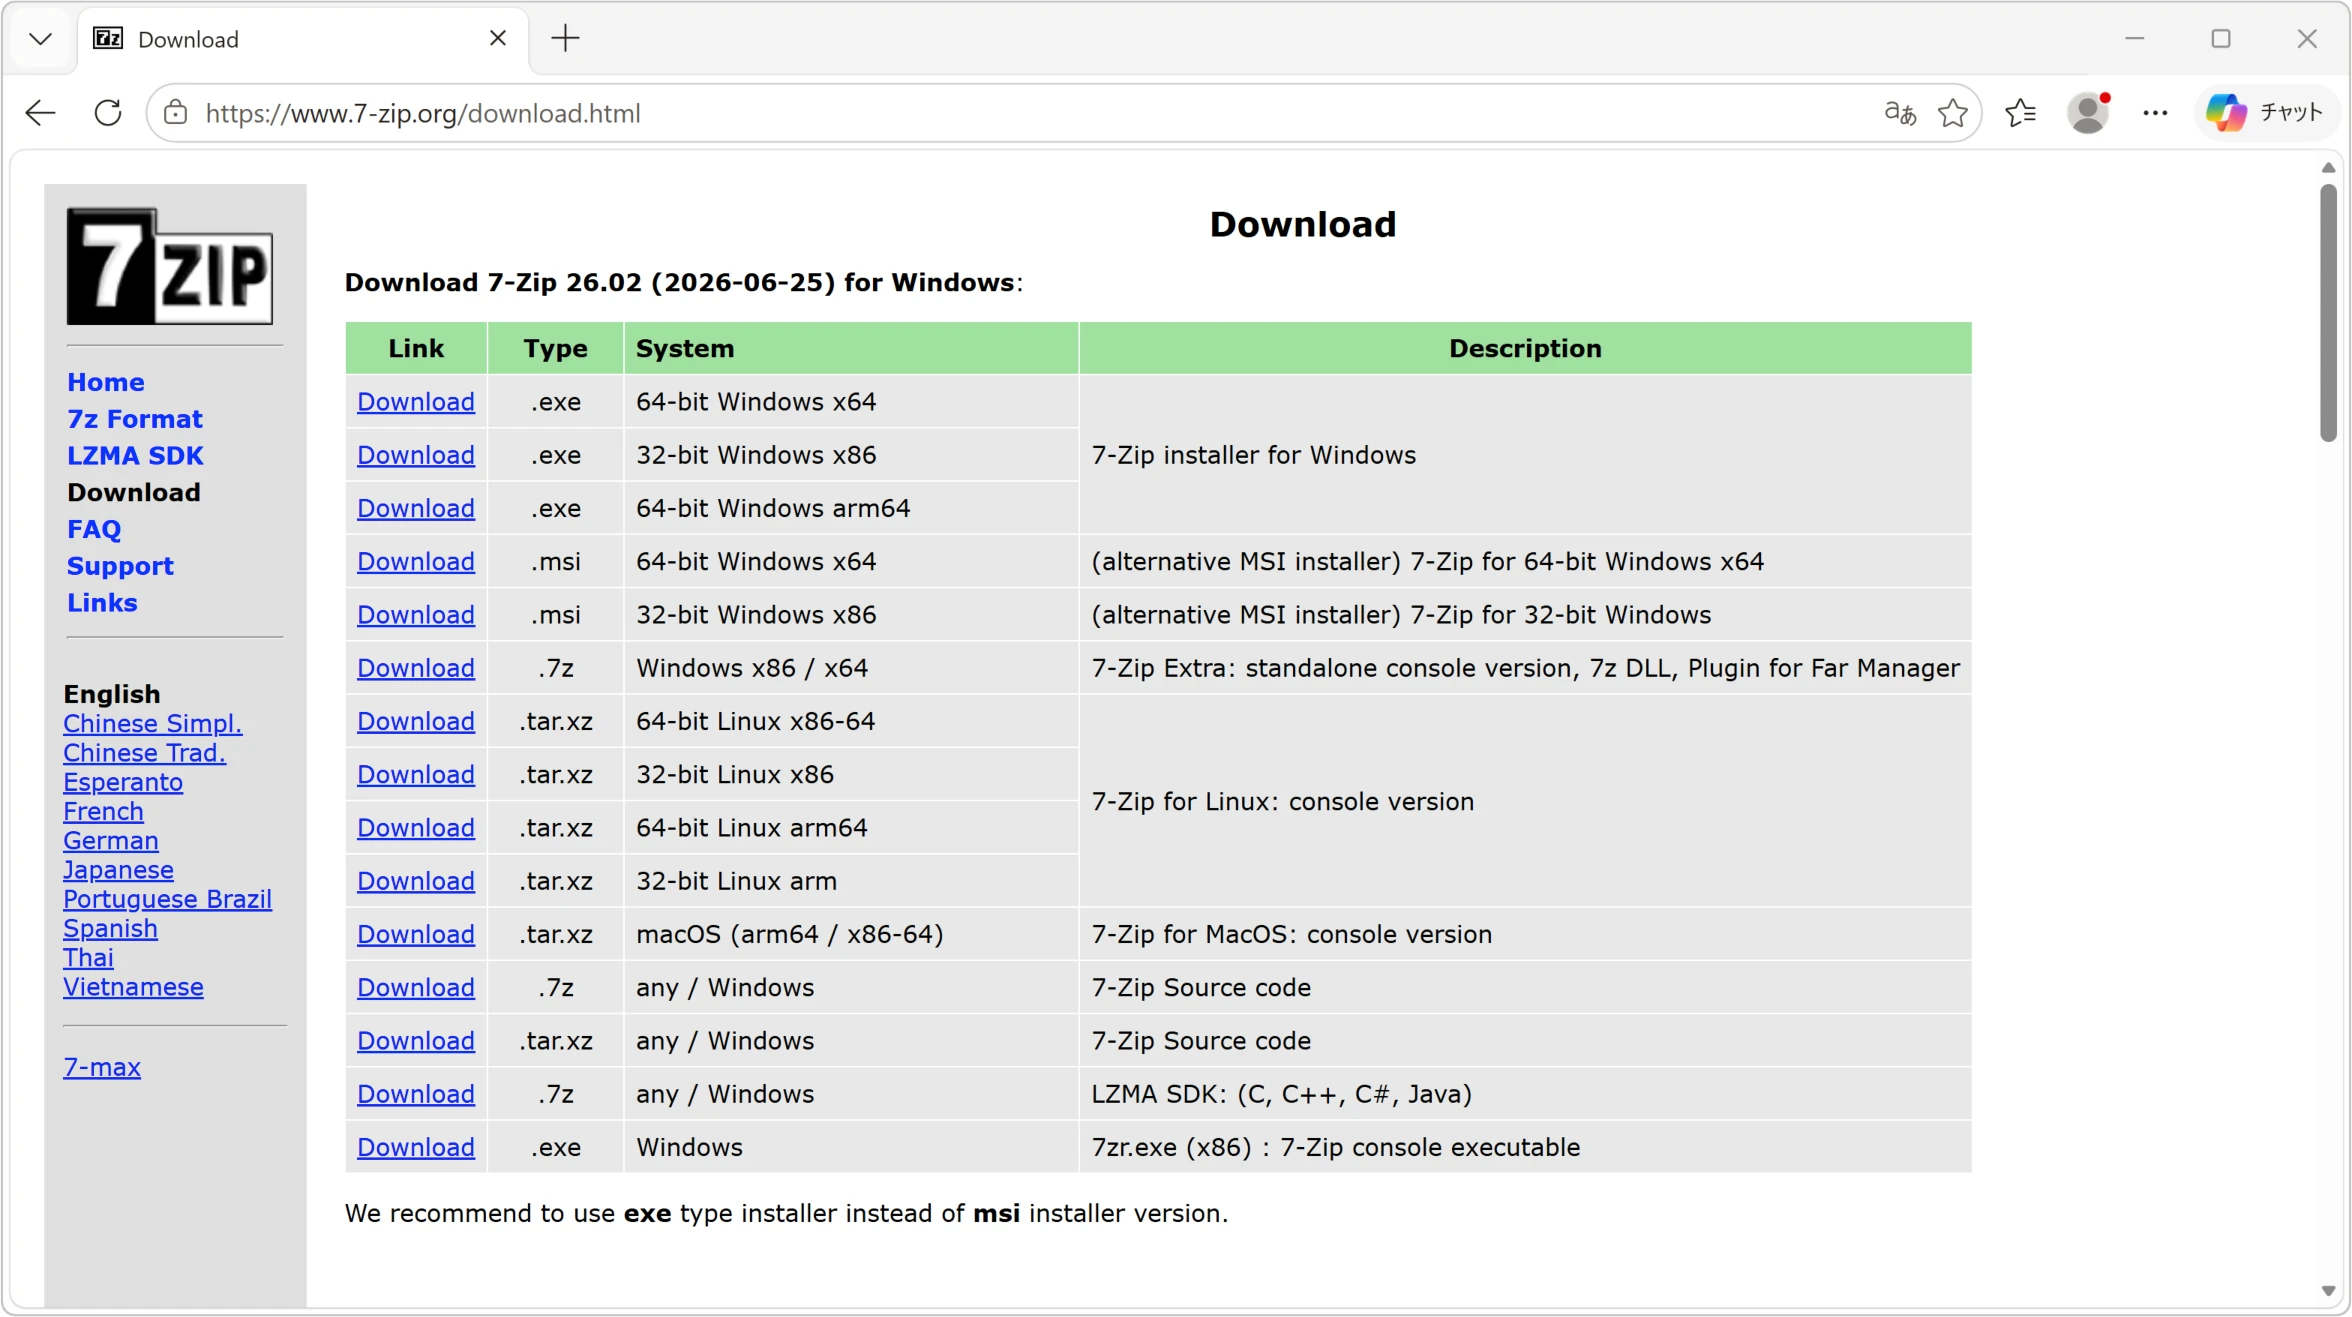2352x1317 pixels.
Task: Switch language to Chinese Simpl.
Action: 153,723
